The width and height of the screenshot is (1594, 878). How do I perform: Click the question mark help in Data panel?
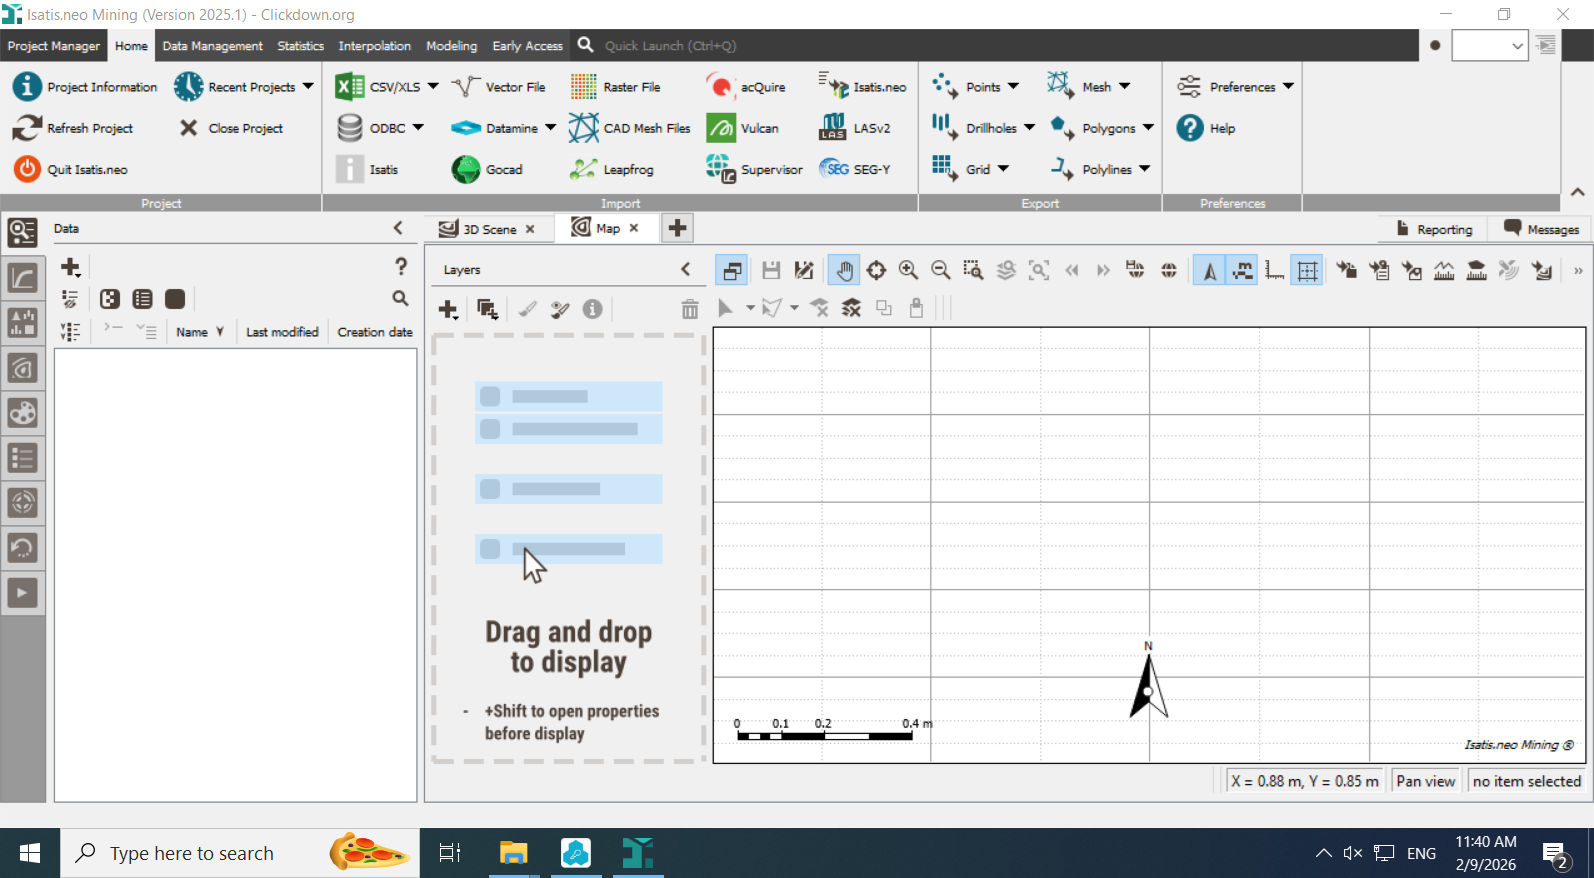point(401,266)
